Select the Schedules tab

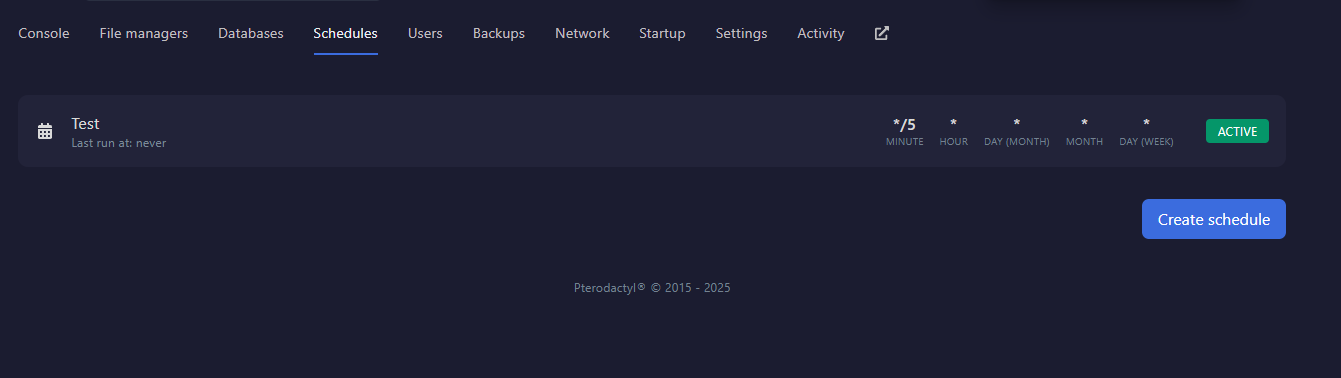(346, 33)
